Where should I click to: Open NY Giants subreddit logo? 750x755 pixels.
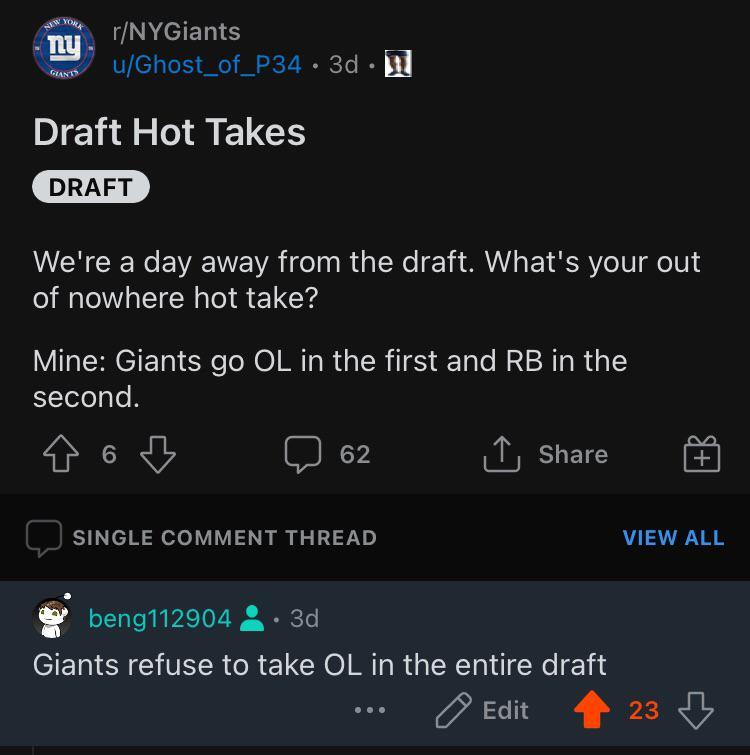pos(63,48)
